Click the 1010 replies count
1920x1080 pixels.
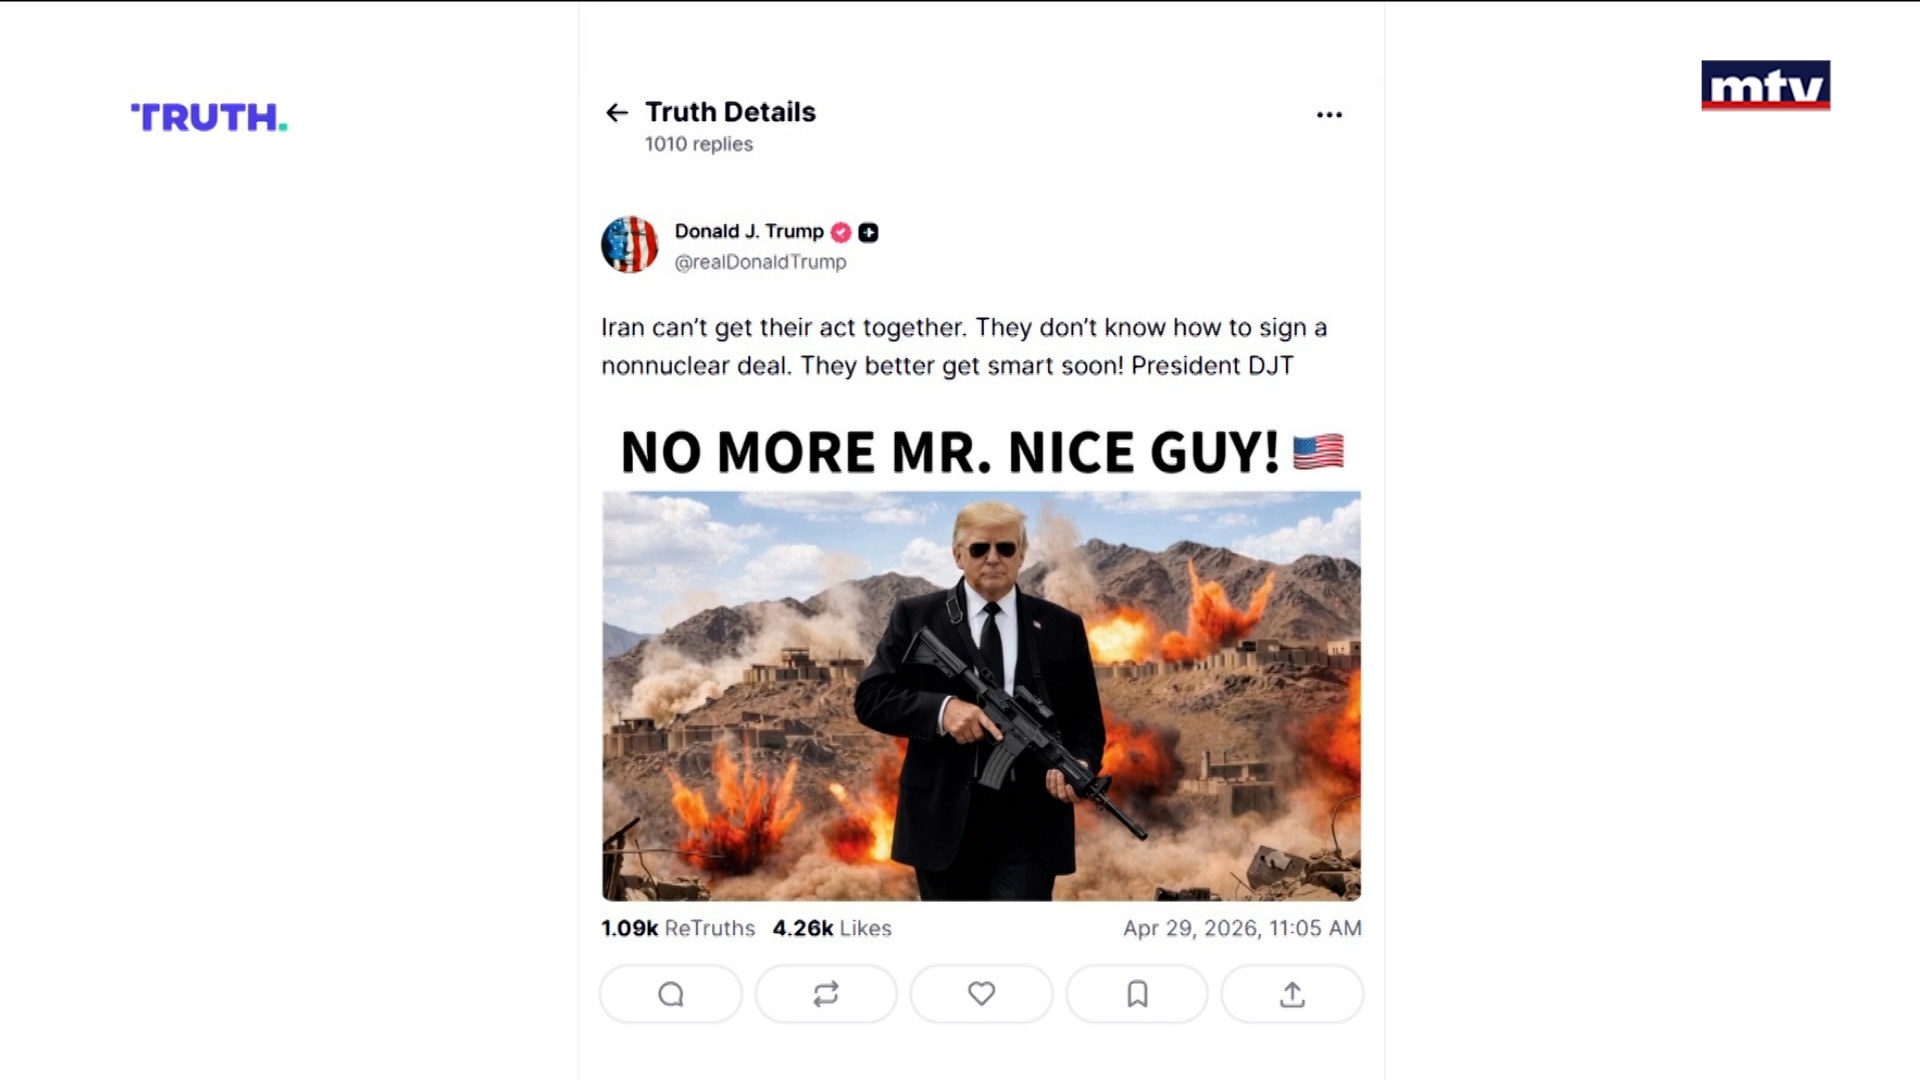[x=699, y=144]
